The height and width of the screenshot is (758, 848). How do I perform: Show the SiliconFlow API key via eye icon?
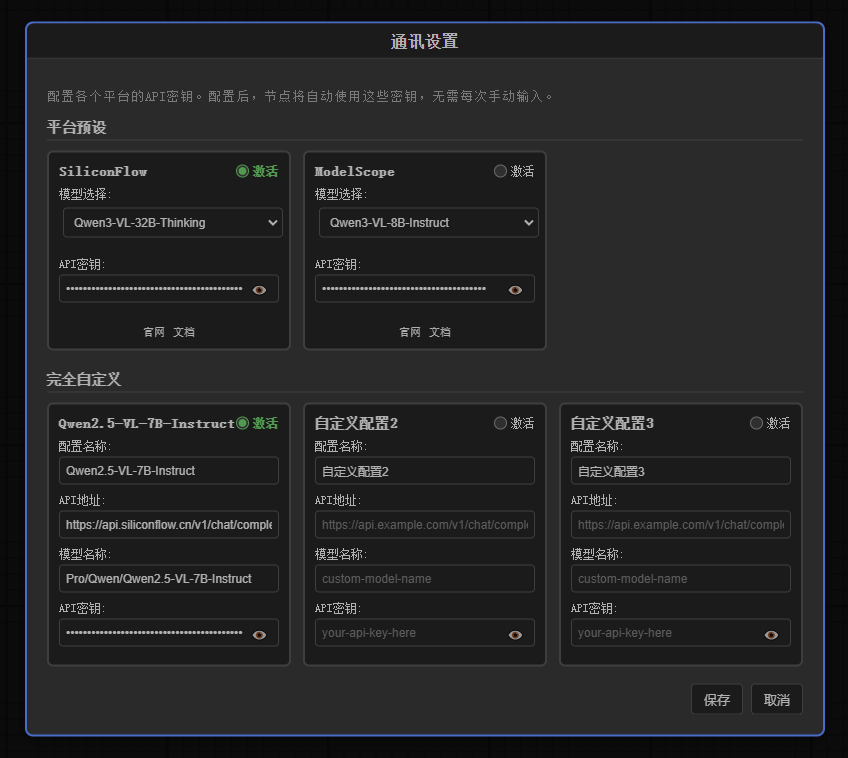click(259, 290)
